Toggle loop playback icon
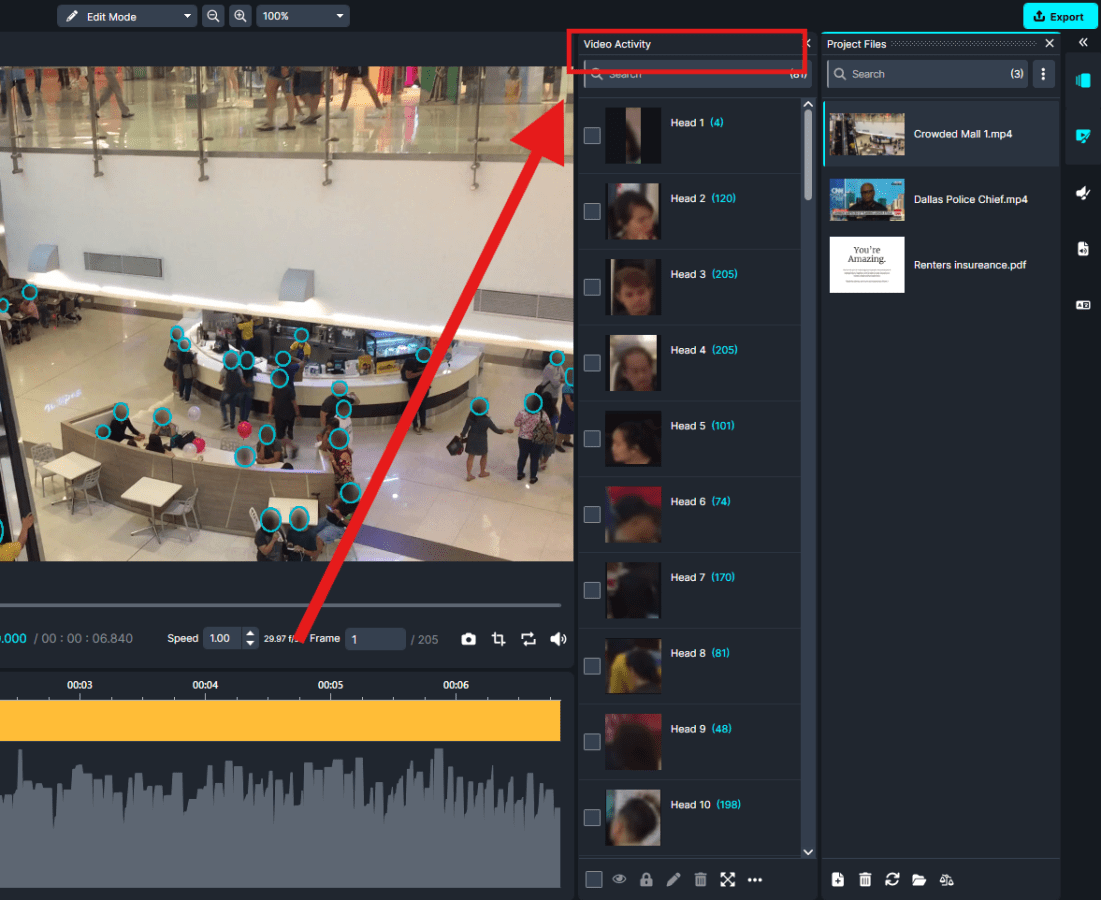Screen dimensions: 1101x900 click(x=529, y=639)
